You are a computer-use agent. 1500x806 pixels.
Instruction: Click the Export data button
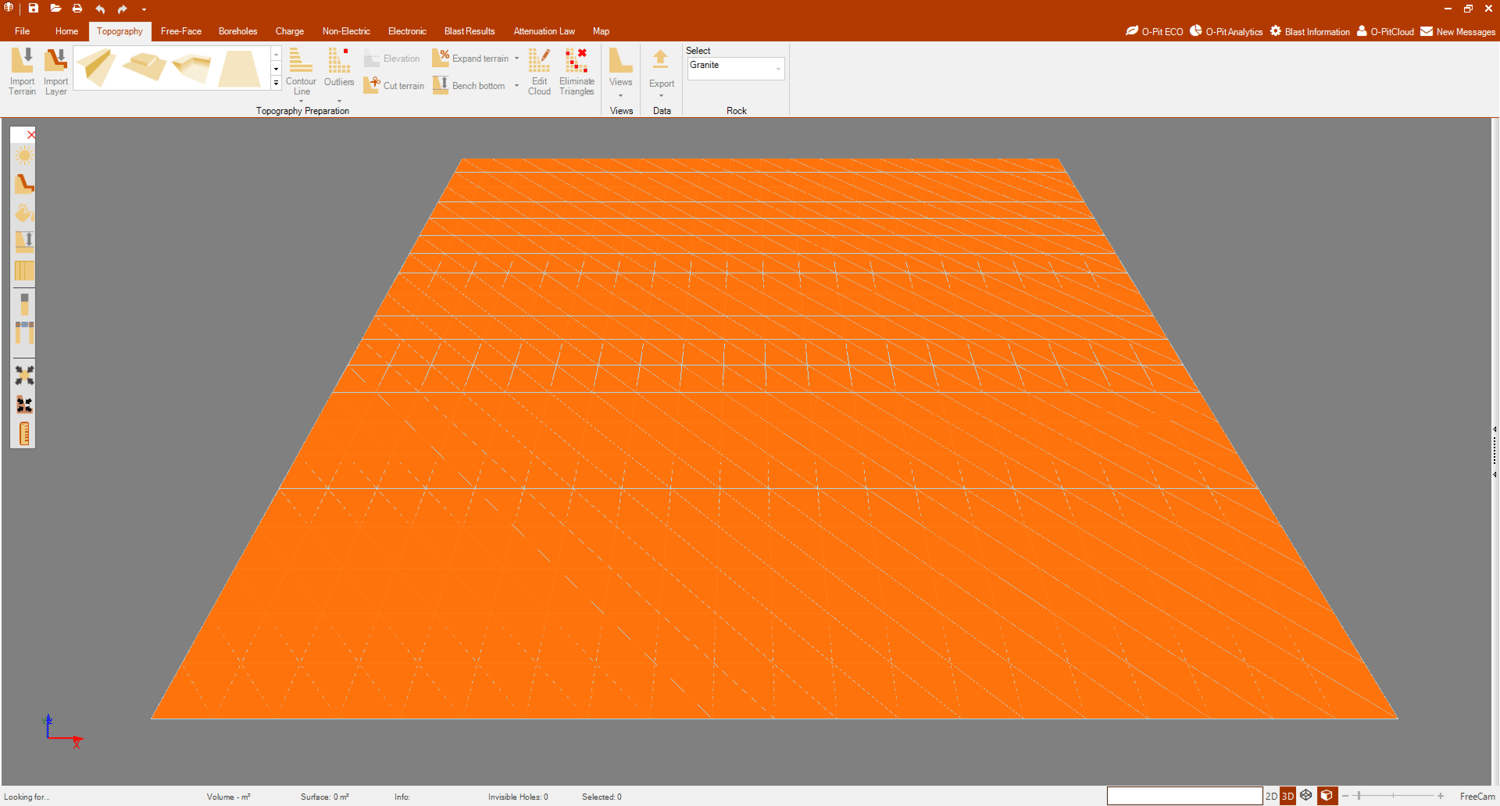[x=661, y=74]
